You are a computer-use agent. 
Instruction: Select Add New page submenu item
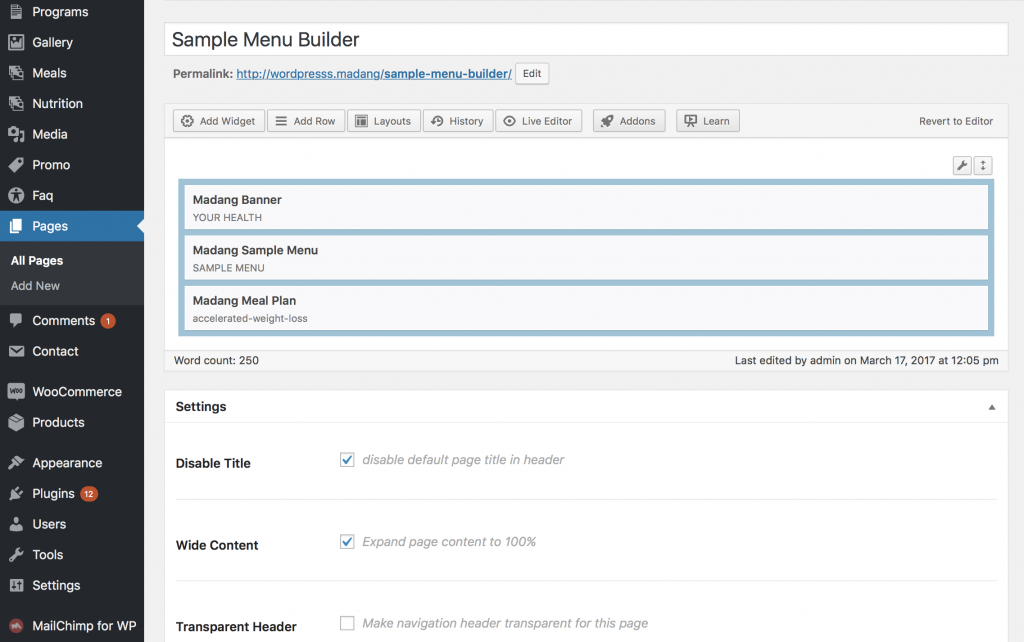point(35,285)
